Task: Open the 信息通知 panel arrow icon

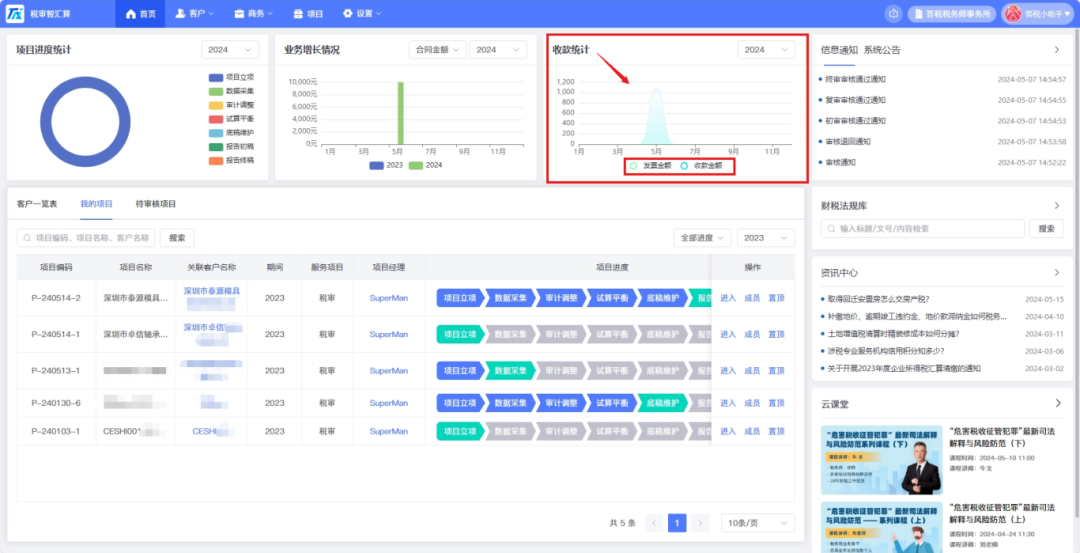Action: click(x=1057, y=50)
